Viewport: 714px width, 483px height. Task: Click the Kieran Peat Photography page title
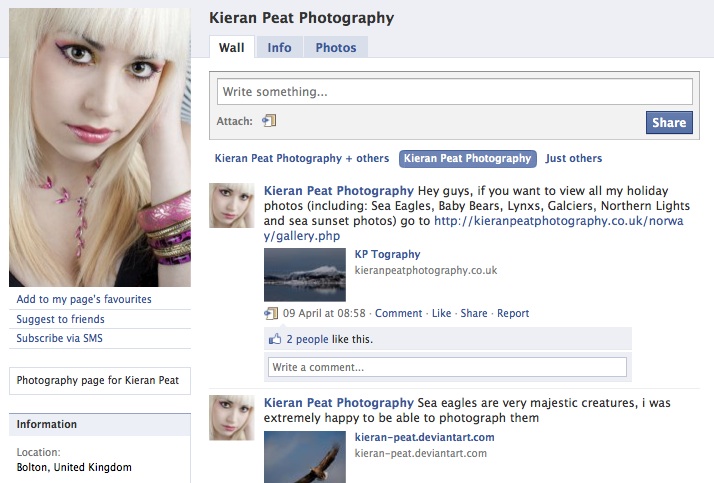301,18
